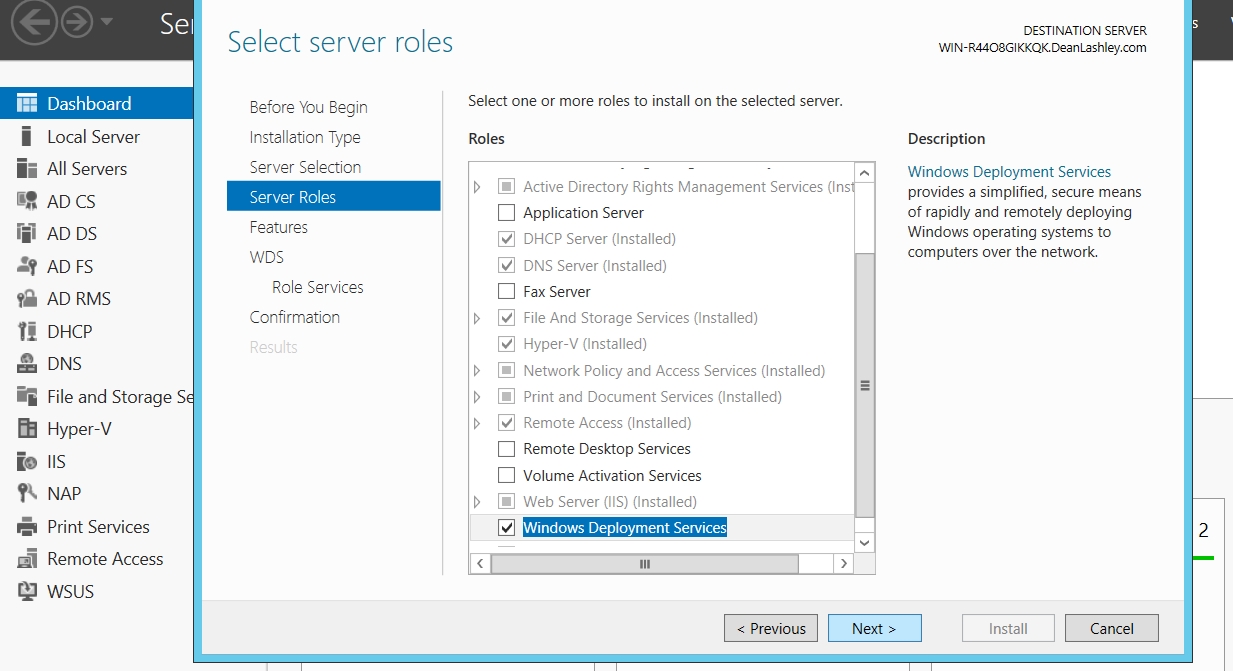1233x671 pixels.
Task: Expand the Remote Access role tree
Action: click(x=478, y=423)
